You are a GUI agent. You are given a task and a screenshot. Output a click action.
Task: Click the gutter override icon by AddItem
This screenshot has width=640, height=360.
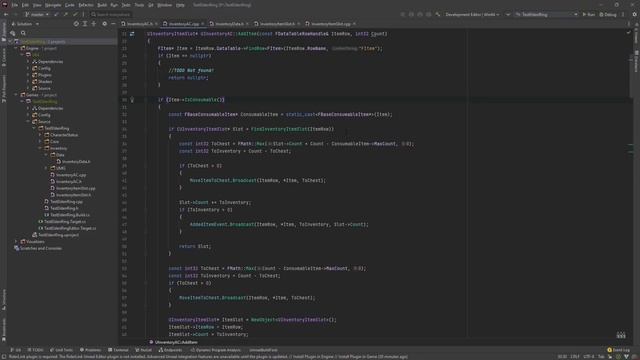(x=132, y=34)
